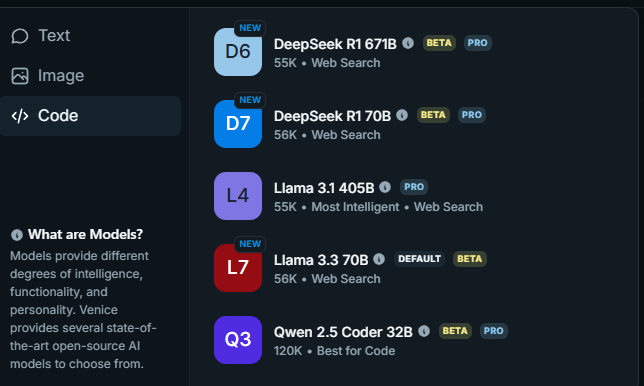The height and width of the screenshot is (386, 644).
Task: Choose the DeepSeek R1 70B model name
Action: click(332, 116)
